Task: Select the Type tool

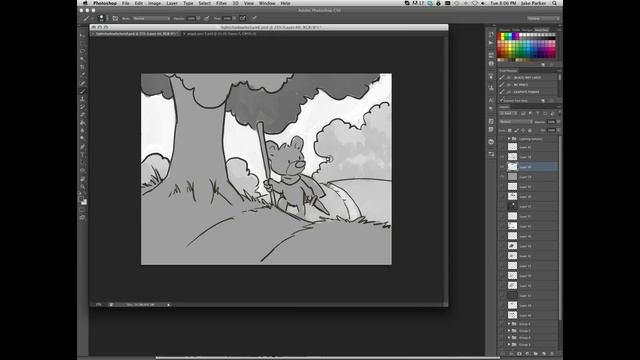Action: coord(83,154)
